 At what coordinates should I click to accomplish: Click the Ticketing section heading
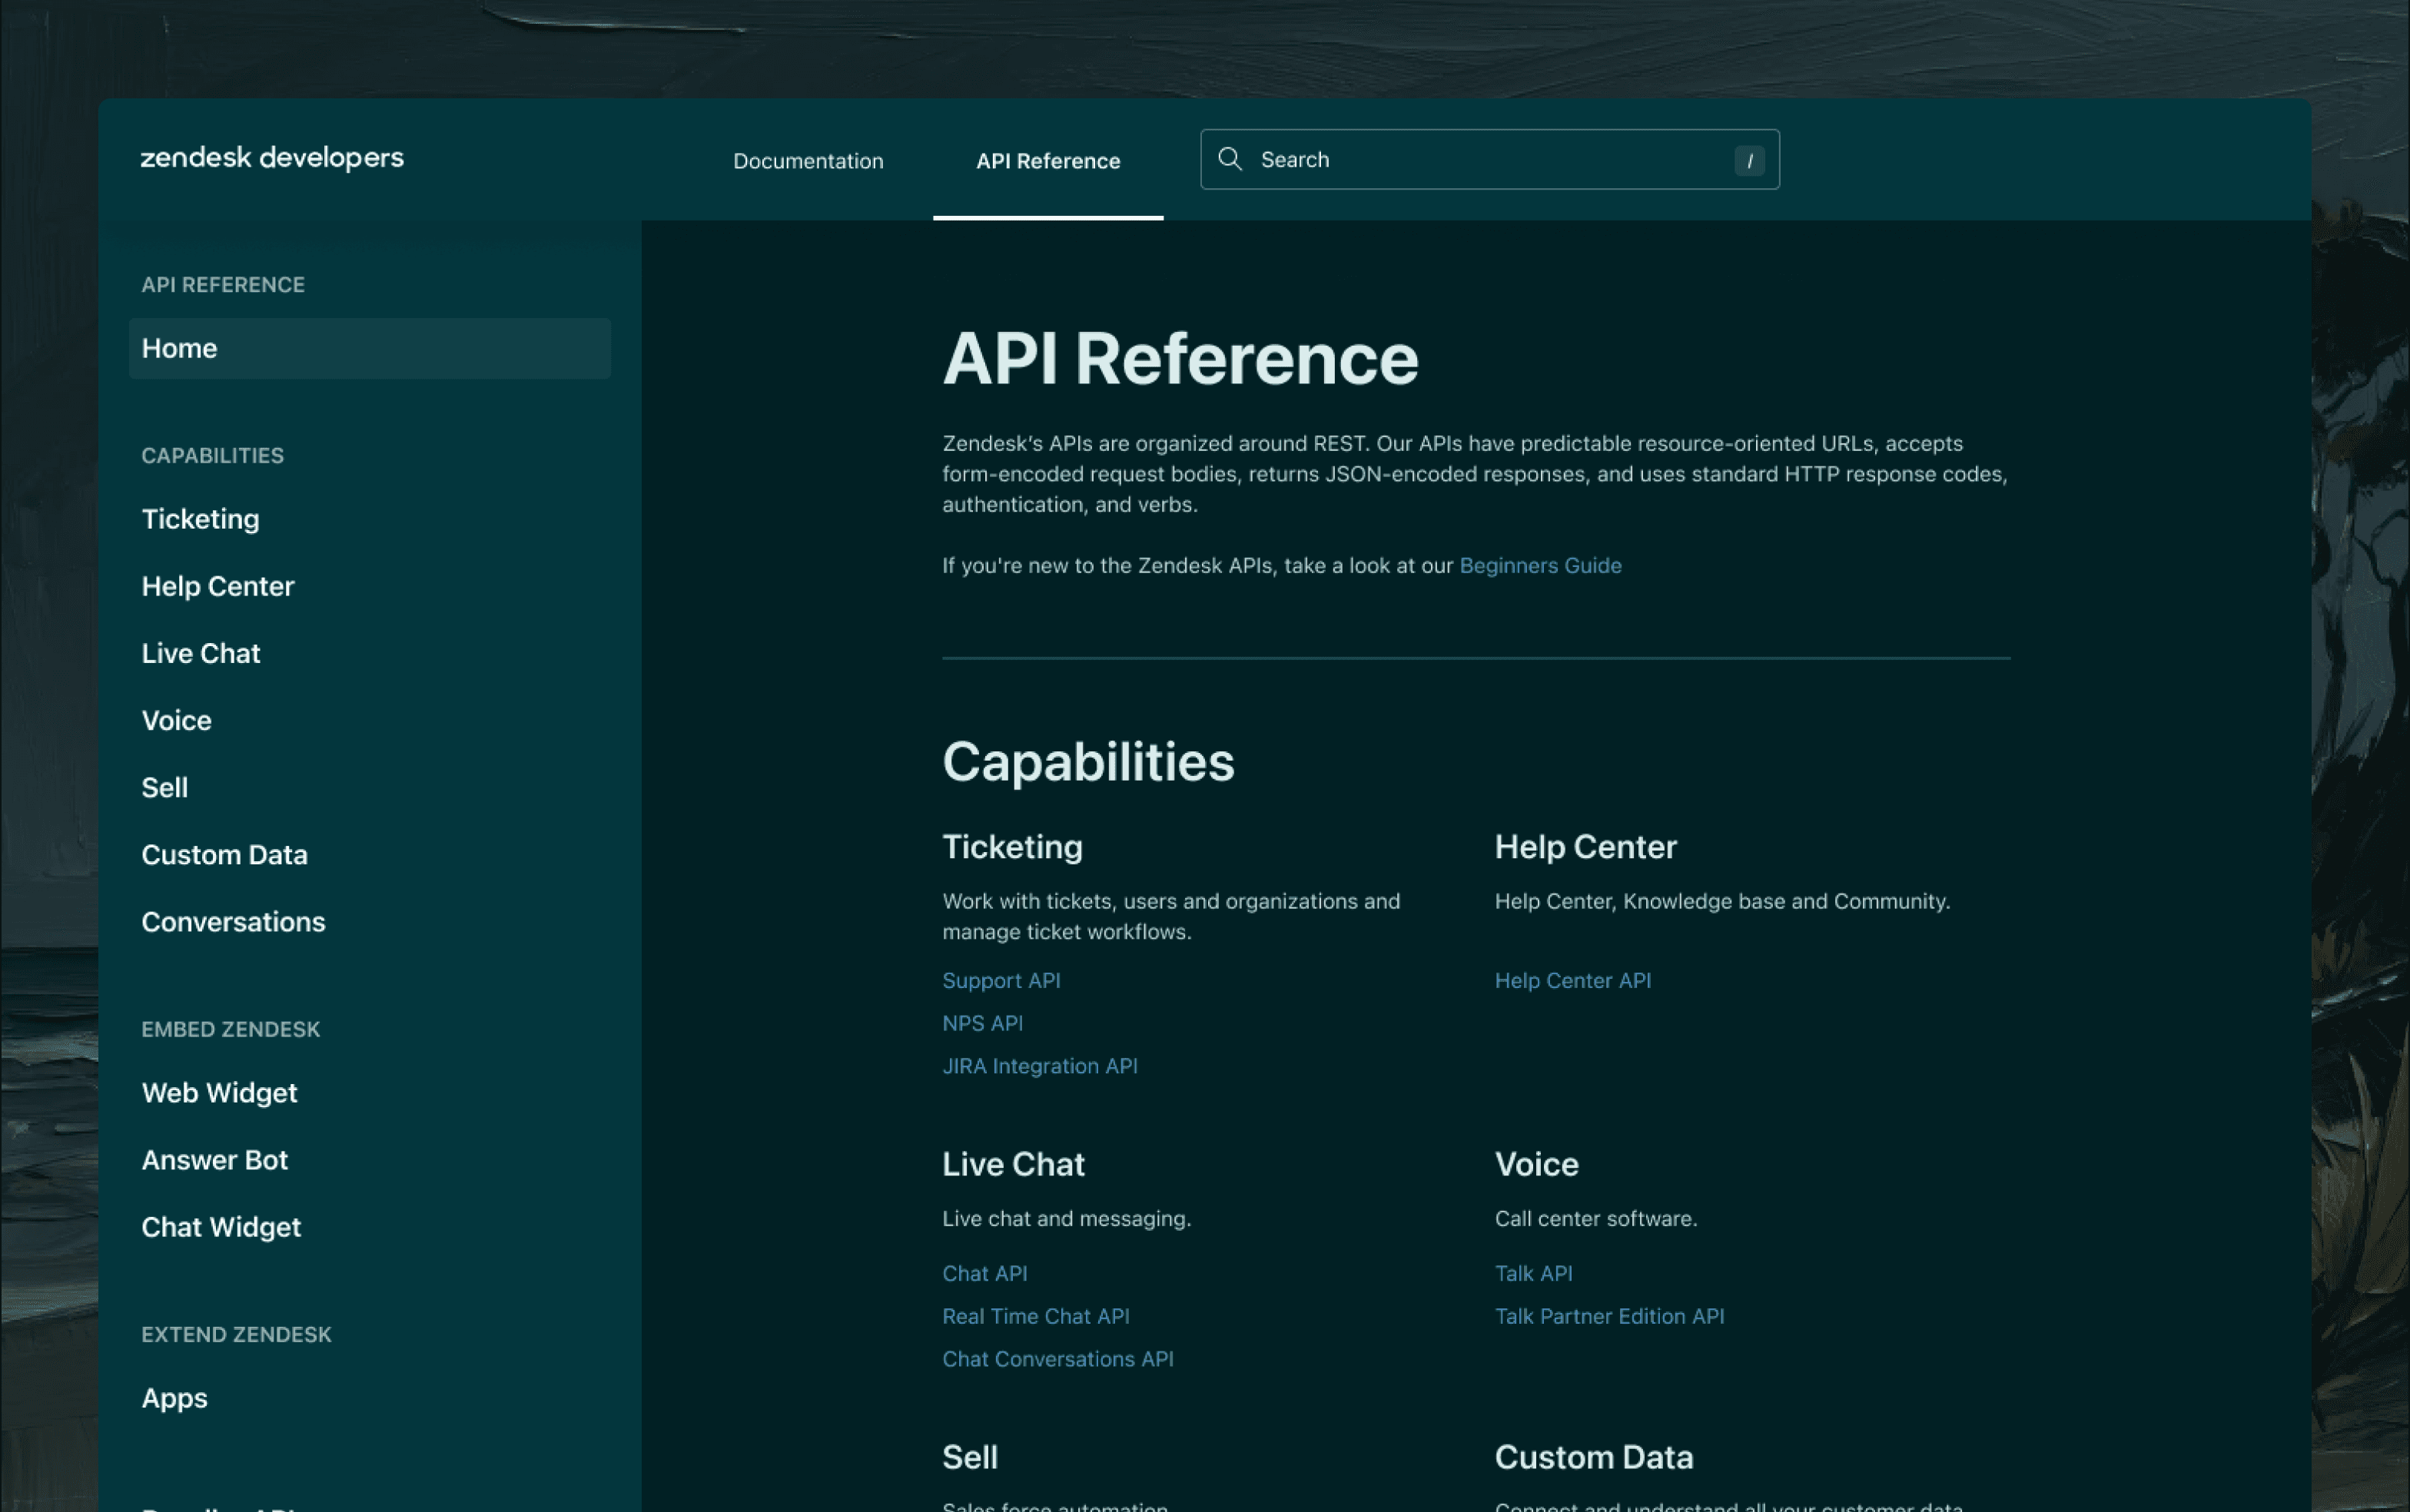[x=1012, y=847]
